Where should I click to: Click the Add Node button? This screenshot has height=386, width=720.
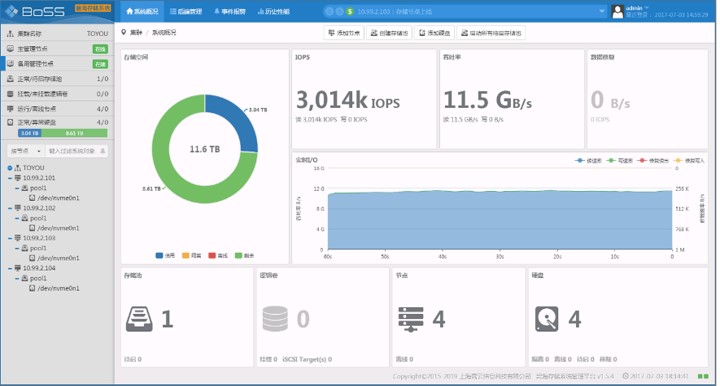point(344,33)
